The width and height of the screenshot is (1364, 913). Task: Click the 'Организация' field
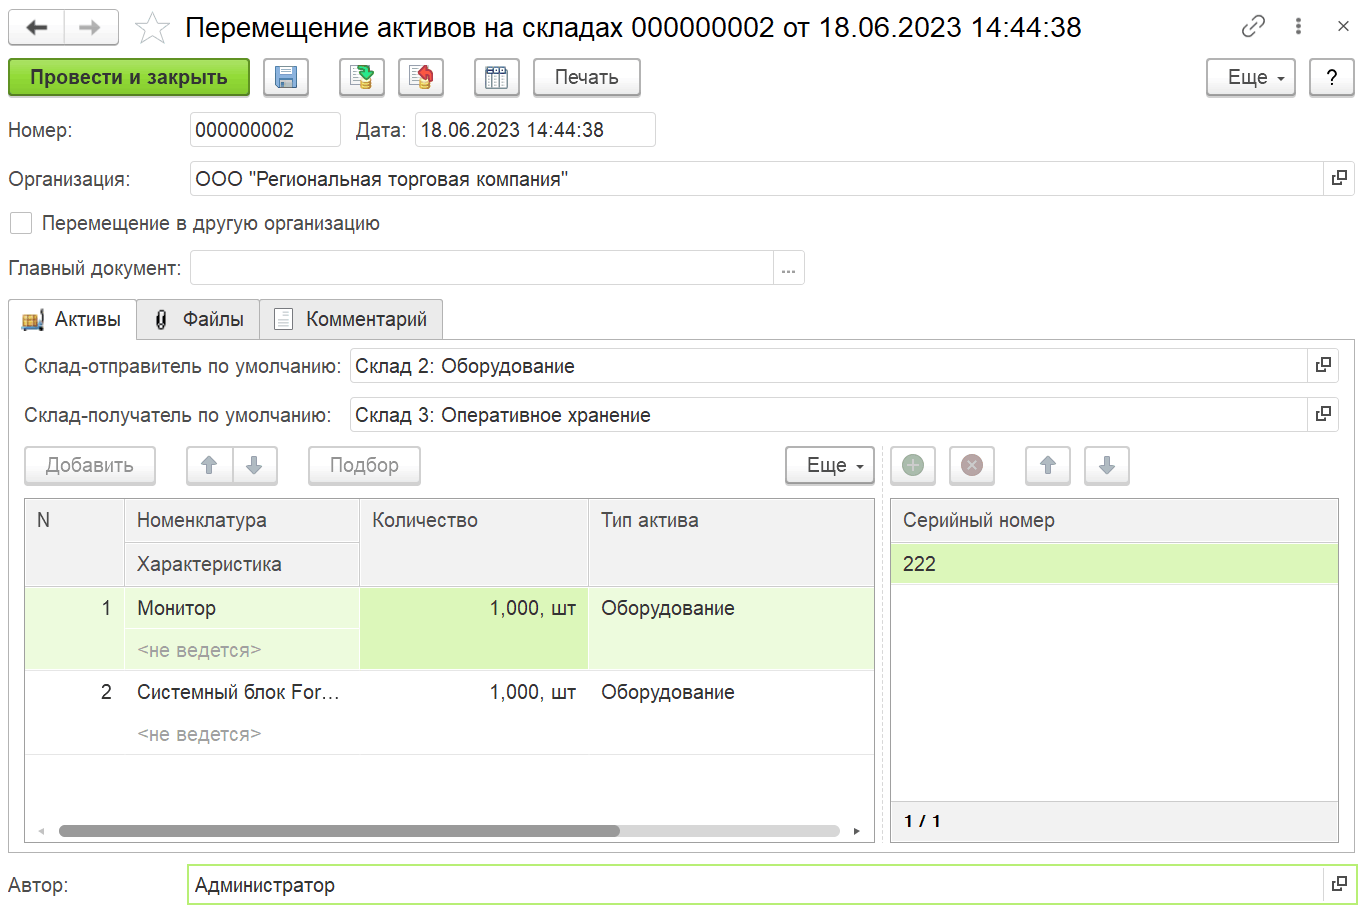pyautogui.click(x=757, y=179)
